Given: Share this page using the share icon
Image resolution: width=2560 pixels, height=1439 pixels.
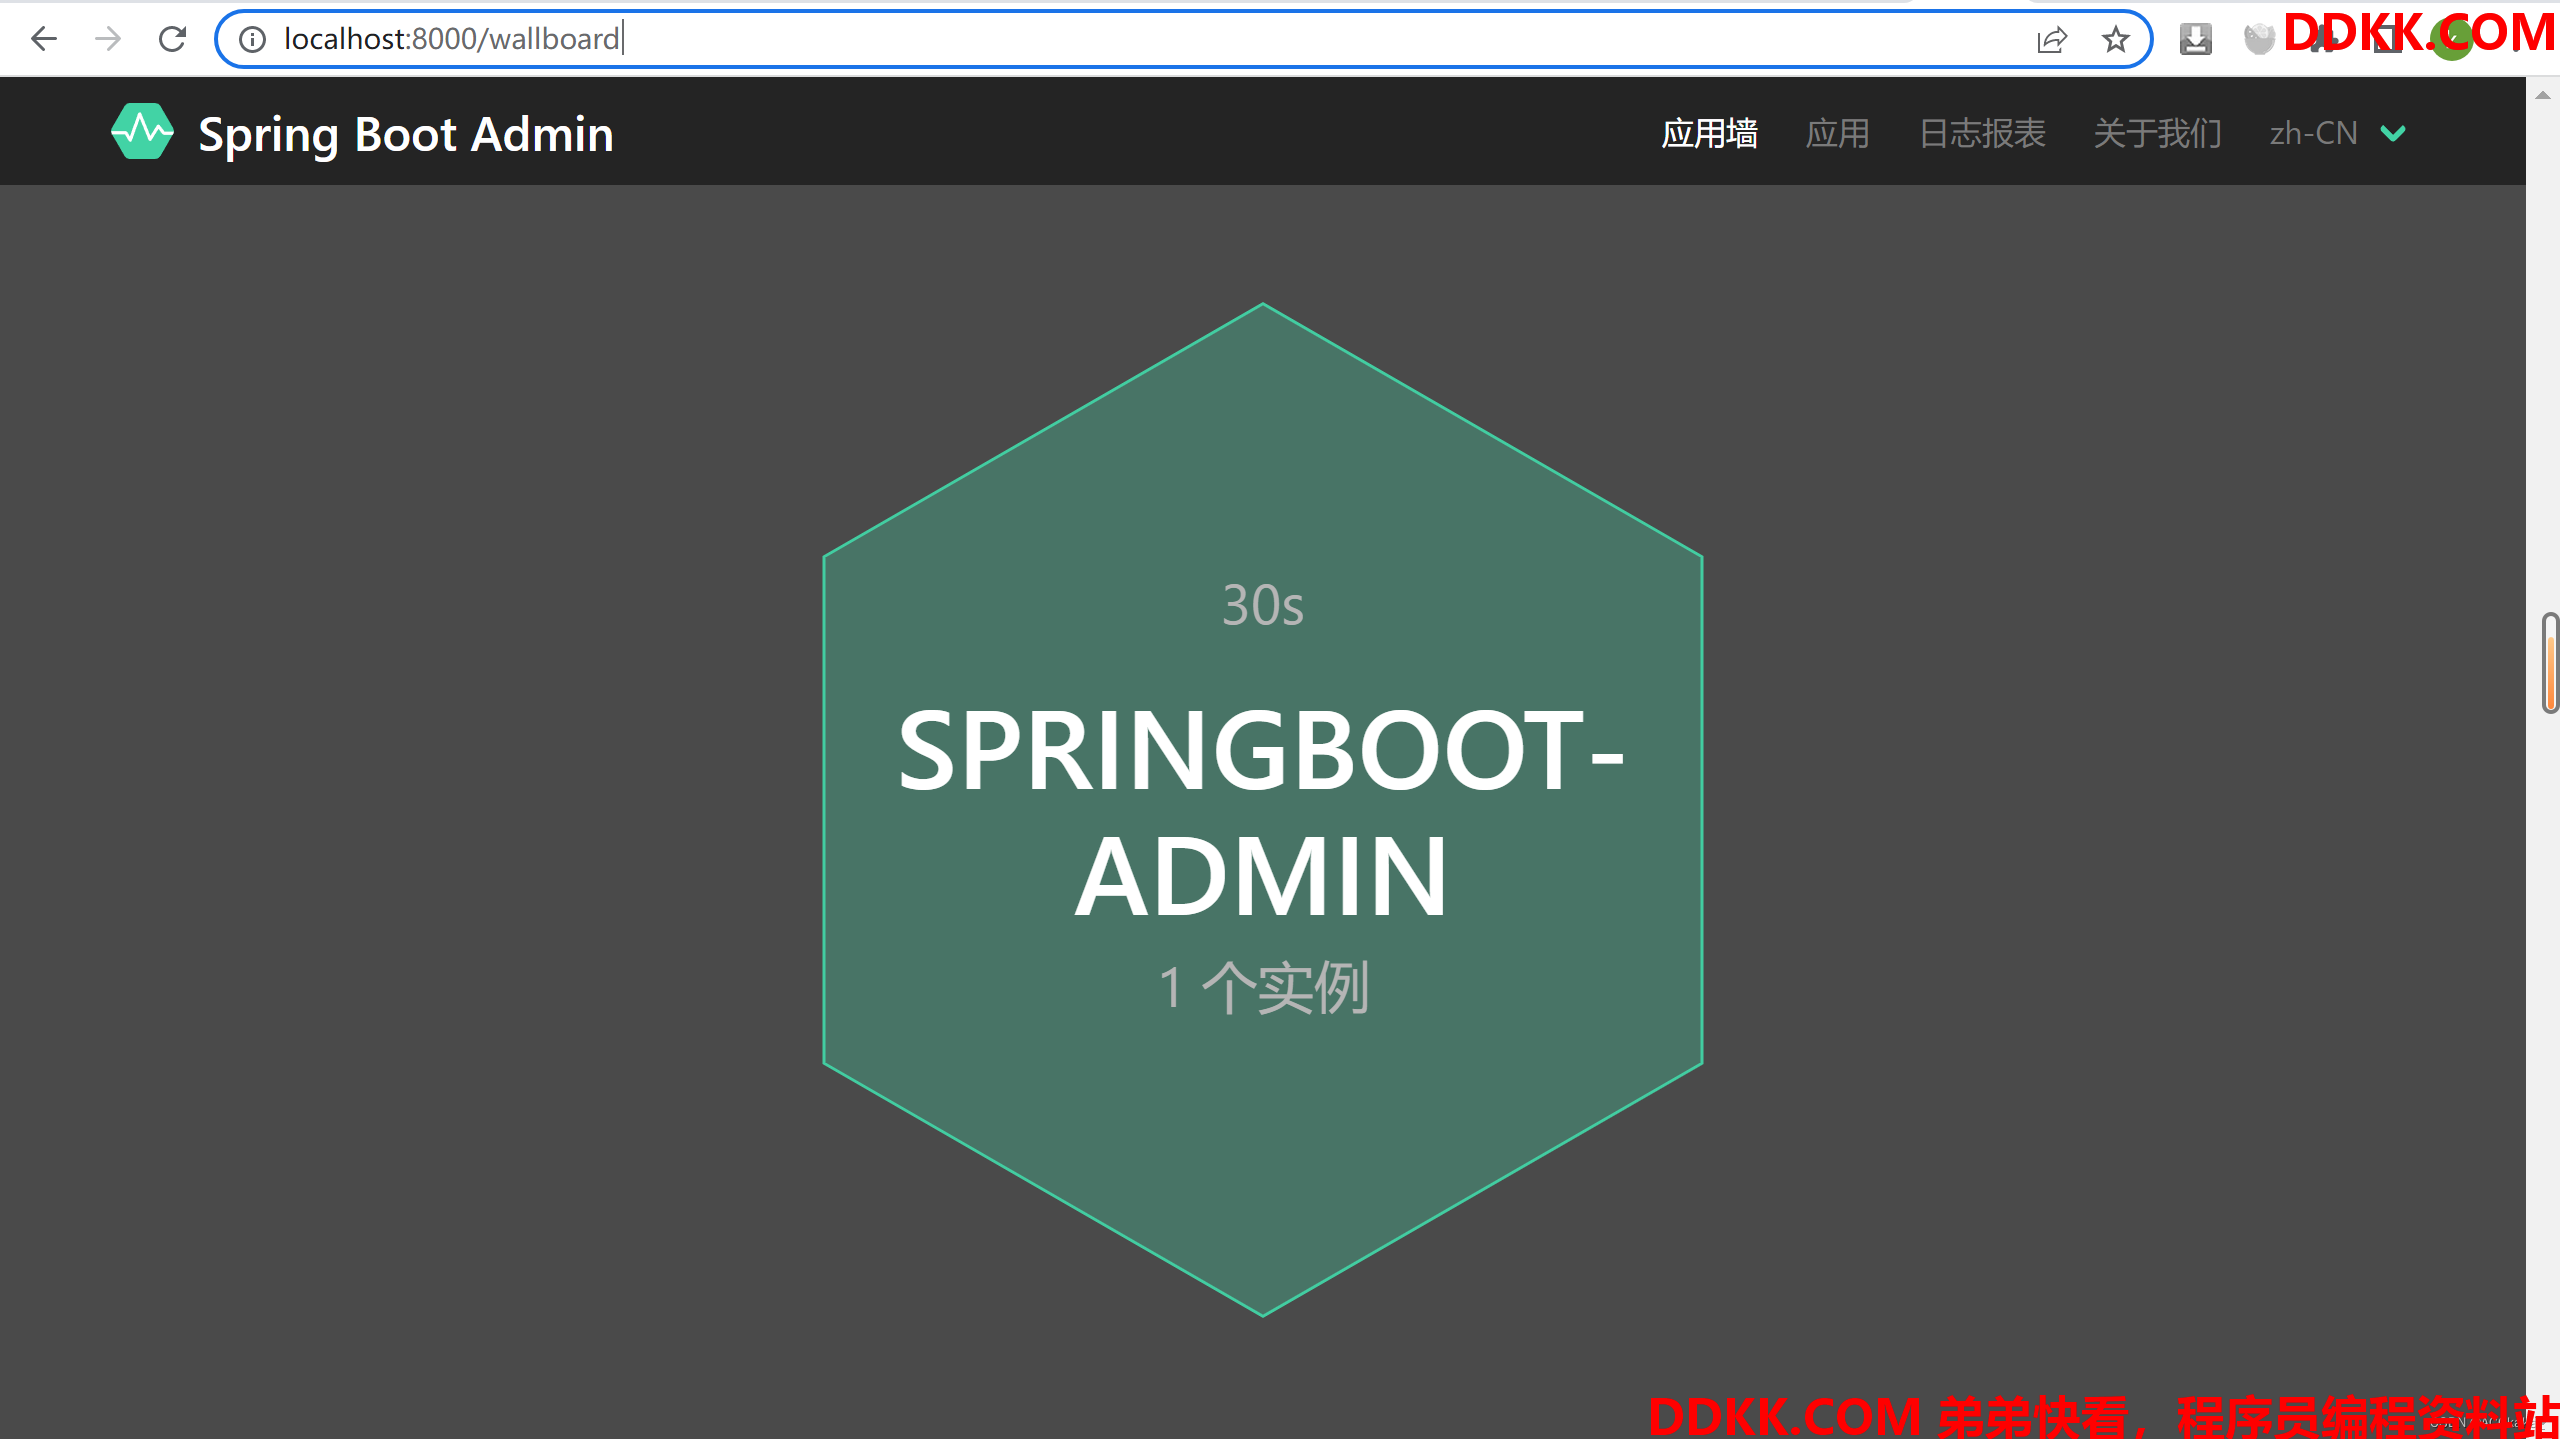Looking at the screenshot, I should tap(2052, 39).
